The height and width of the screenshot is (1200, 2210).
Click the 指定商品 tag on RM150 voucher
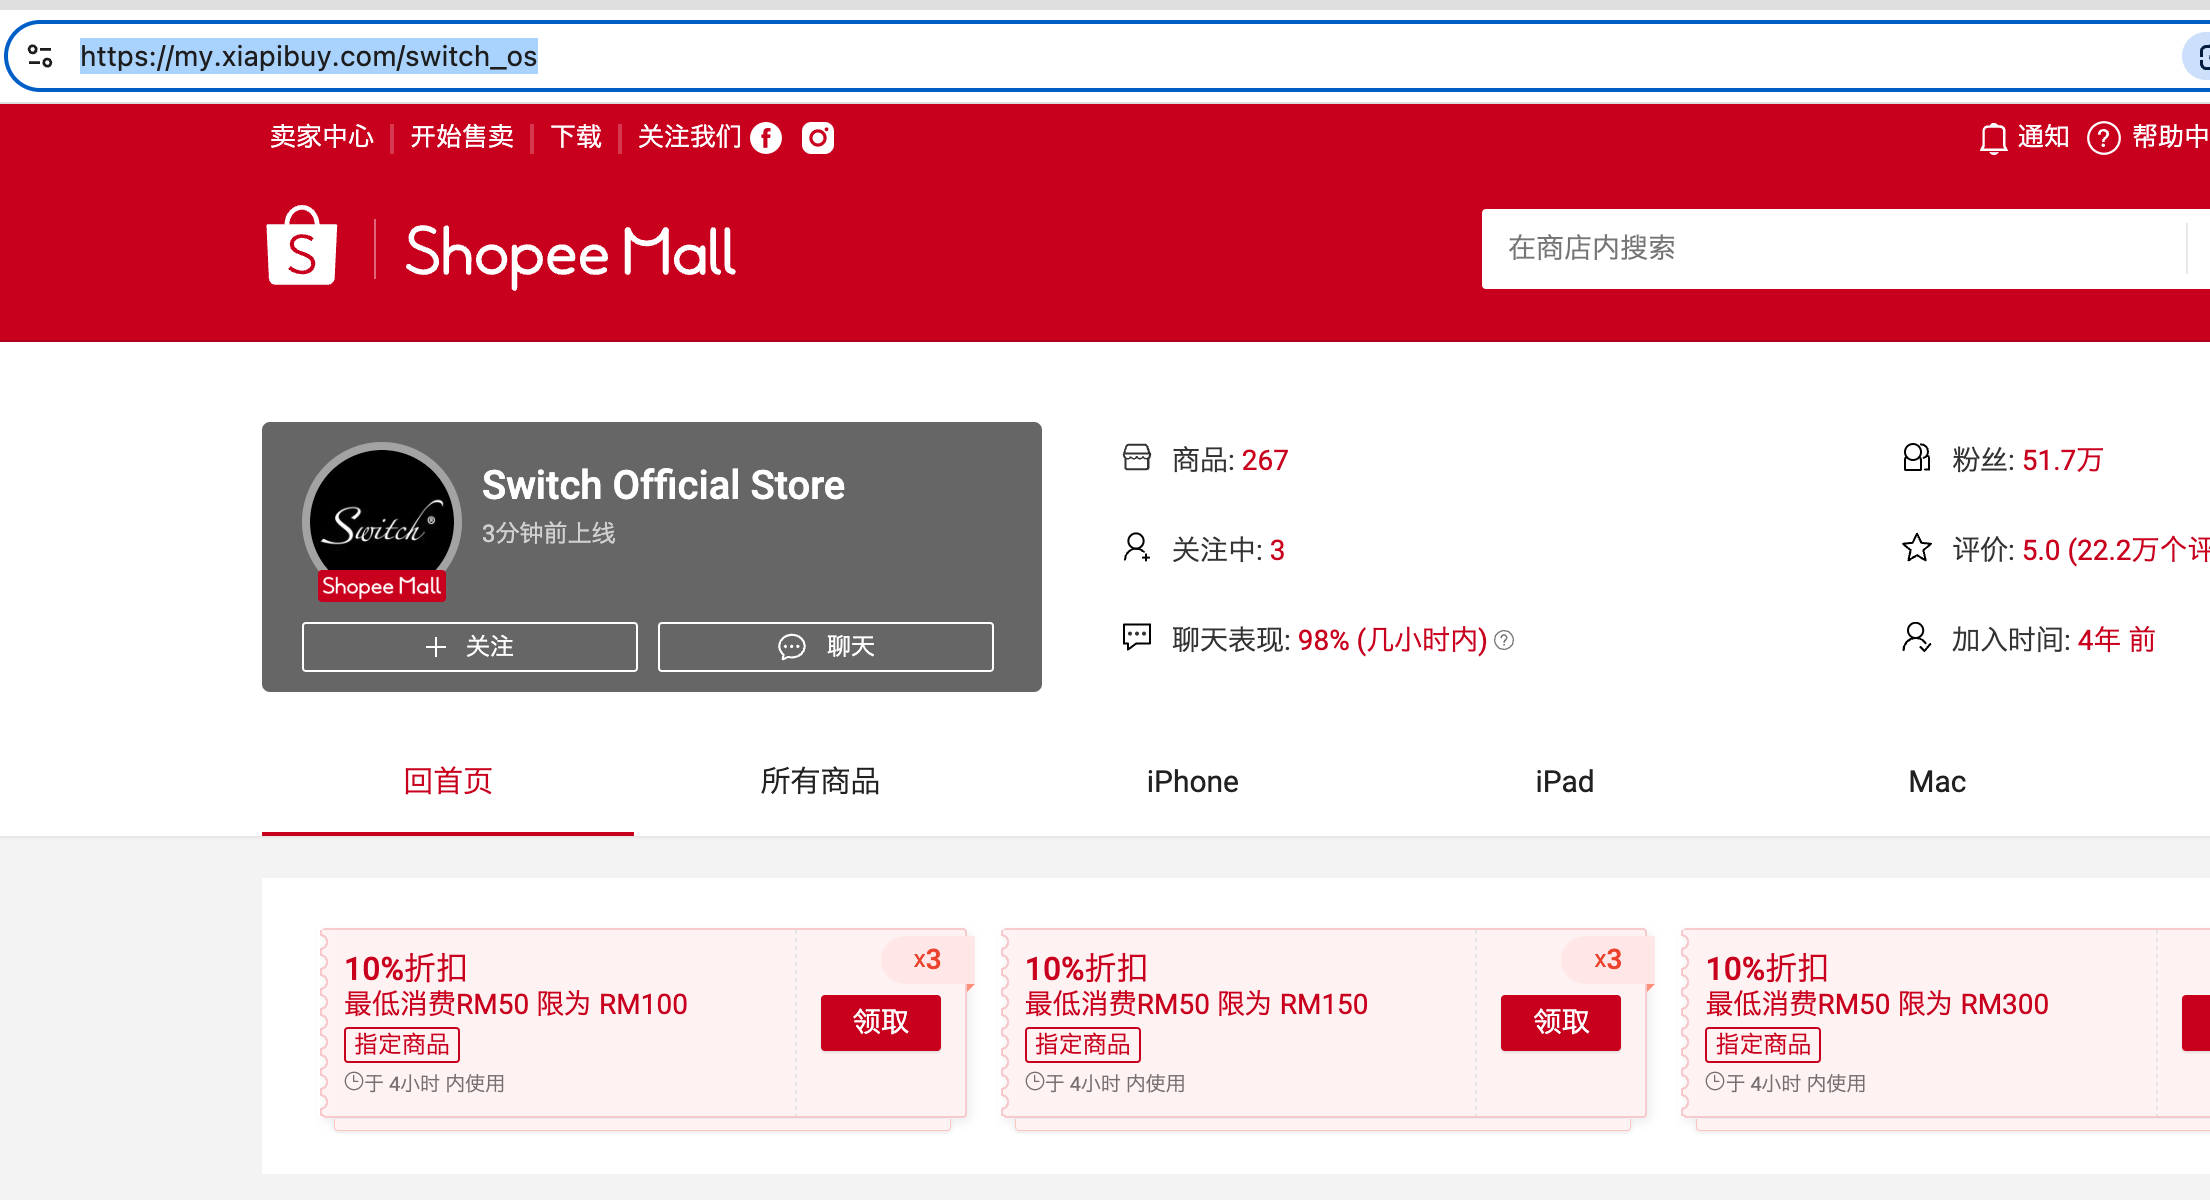click(x=1083, y=1045)
